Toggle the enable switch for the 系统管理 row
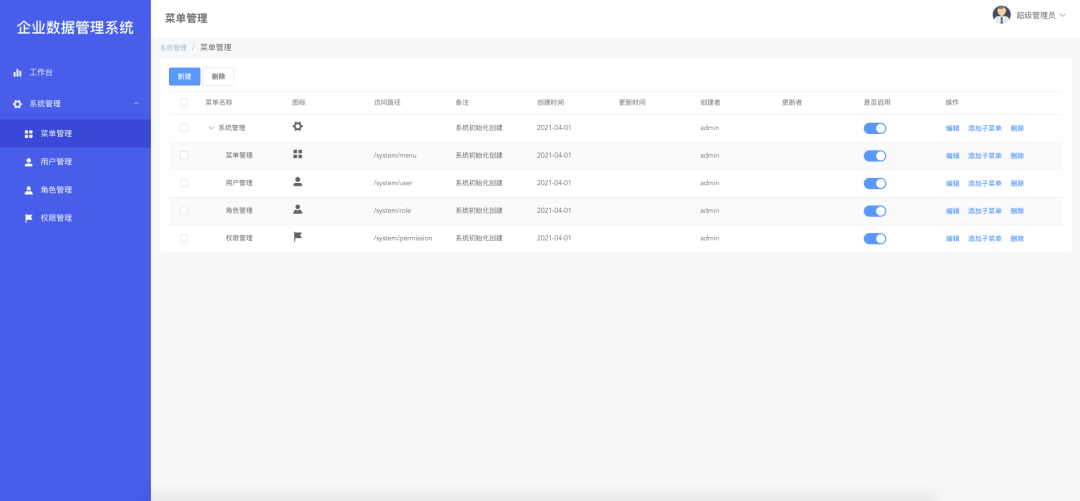1080x501 pixels. pyautogui.click(x=875, y=128)
